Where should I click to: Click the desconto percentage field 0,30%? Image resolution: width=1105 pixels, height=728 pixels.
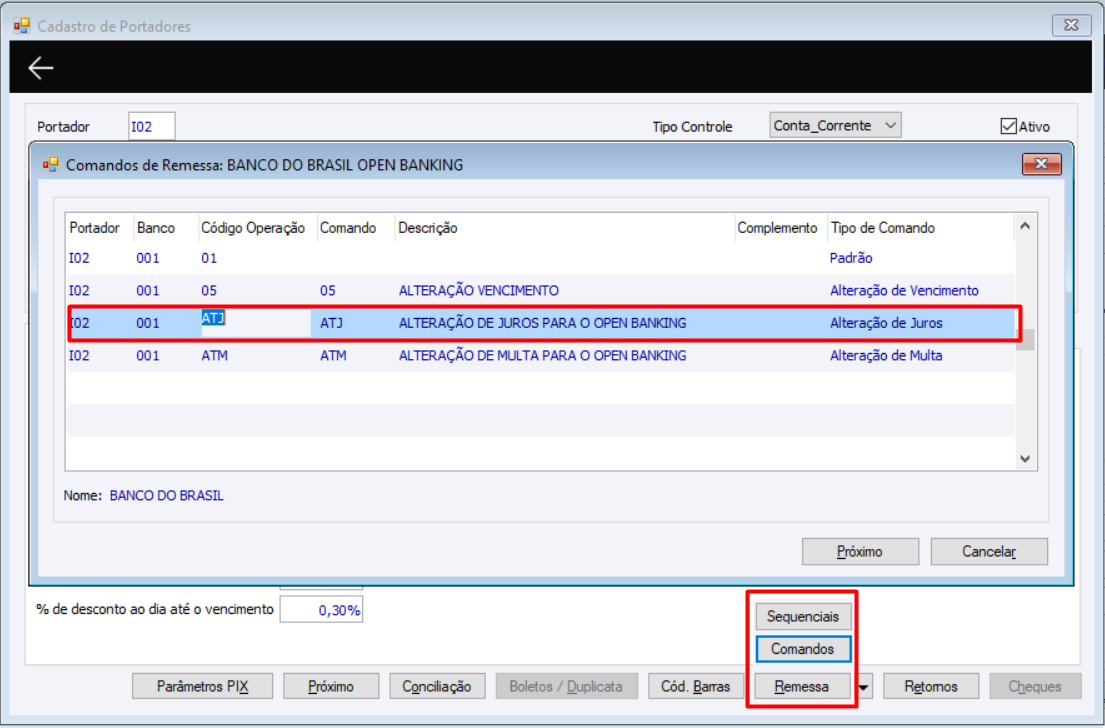(321, 610)
